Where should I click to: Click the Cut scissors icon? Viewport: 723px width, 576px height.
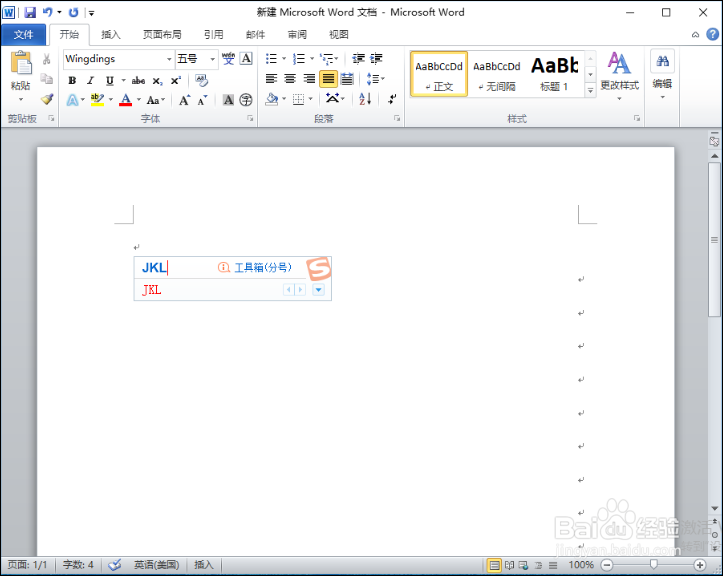[47, 59]
